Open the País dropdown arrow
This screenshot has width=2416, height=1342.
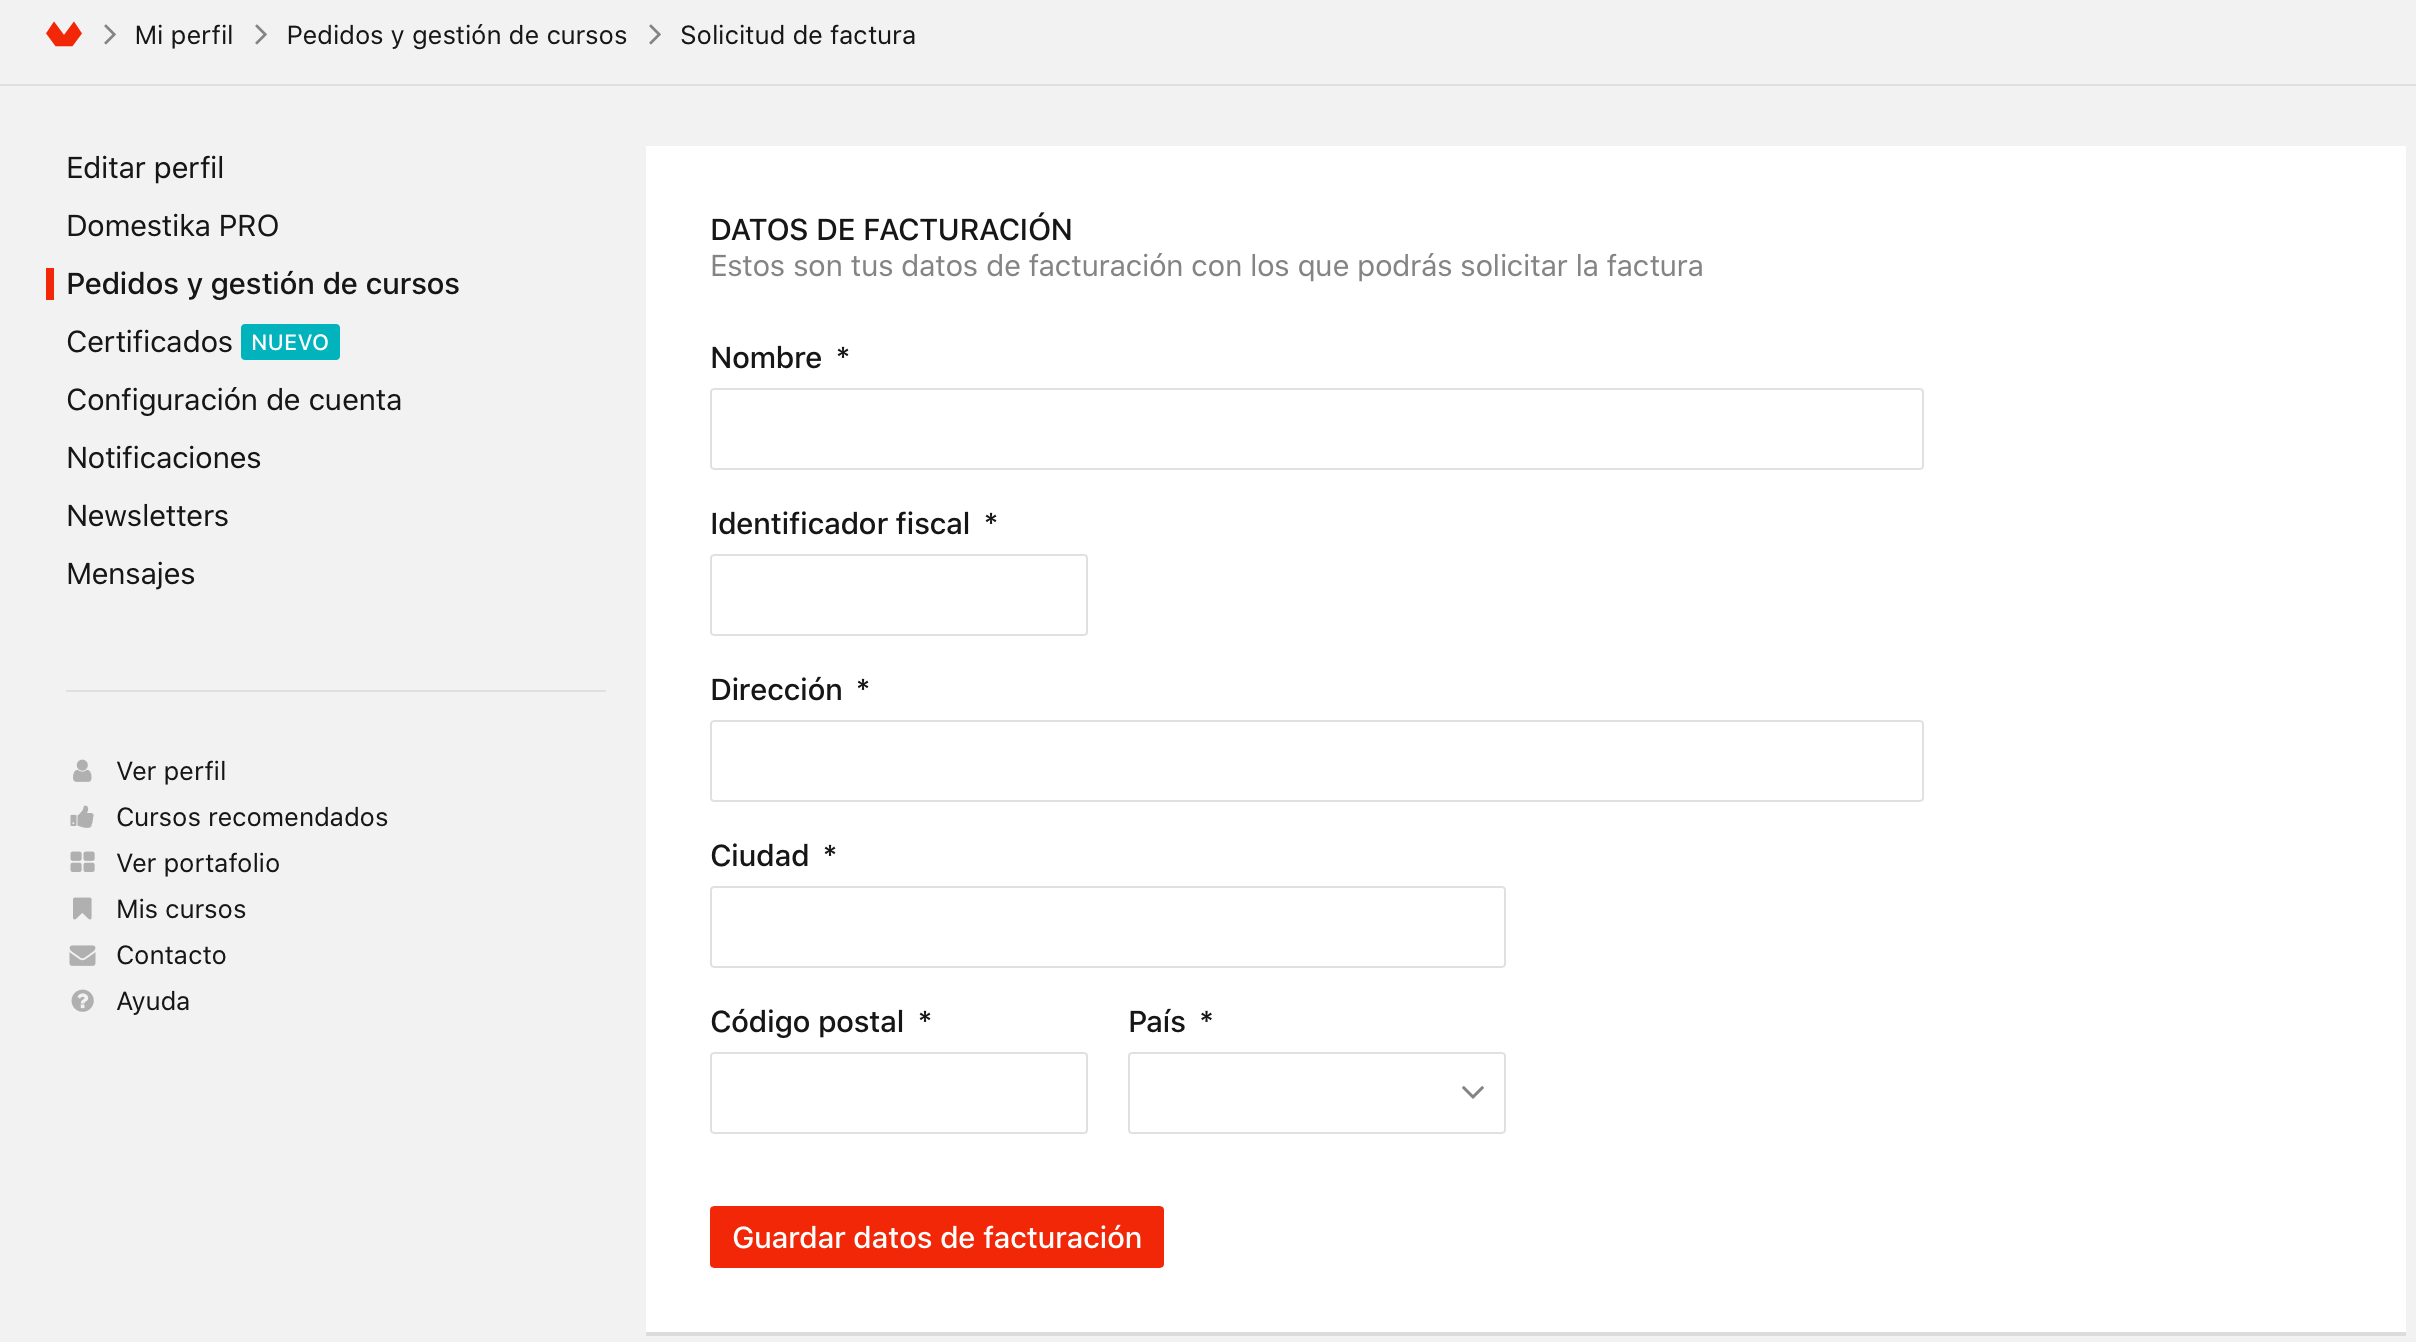pos(1472,1092)
